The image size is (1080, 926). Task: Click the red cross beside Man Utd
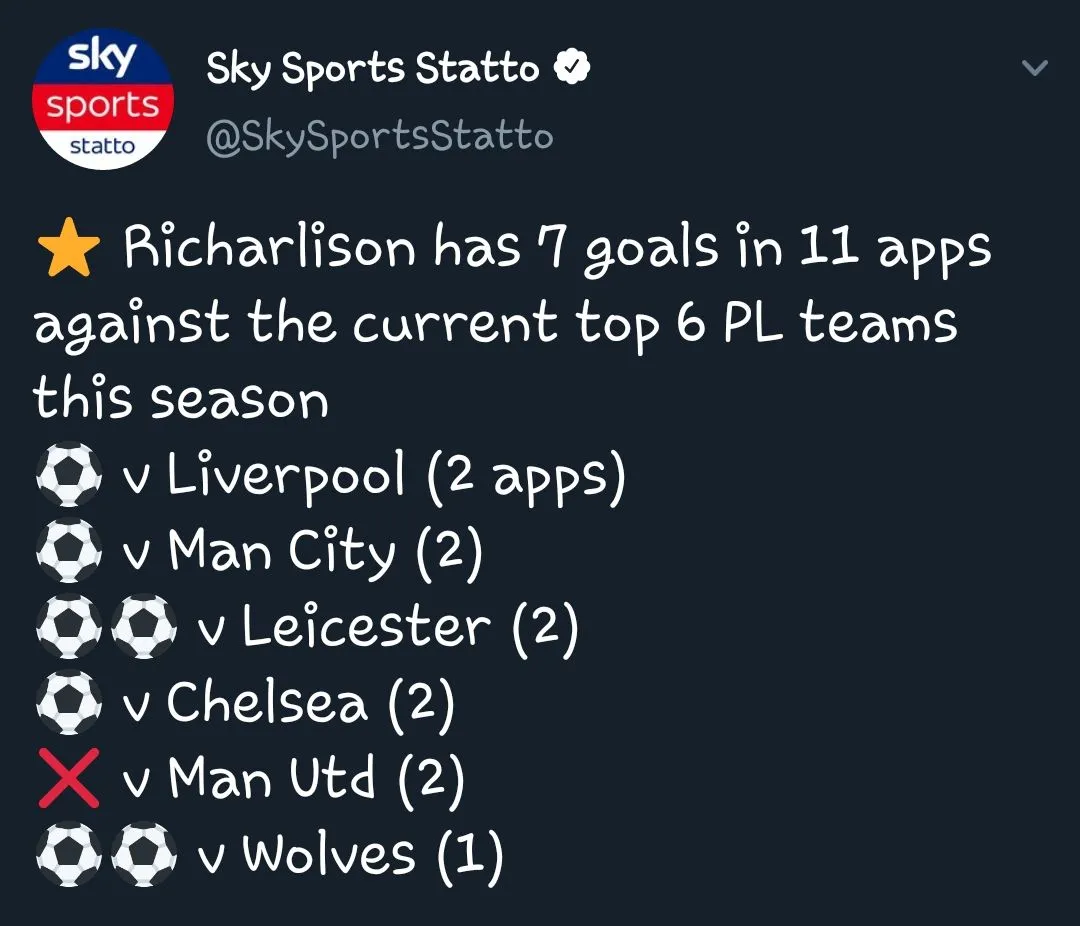click(68, 779)
